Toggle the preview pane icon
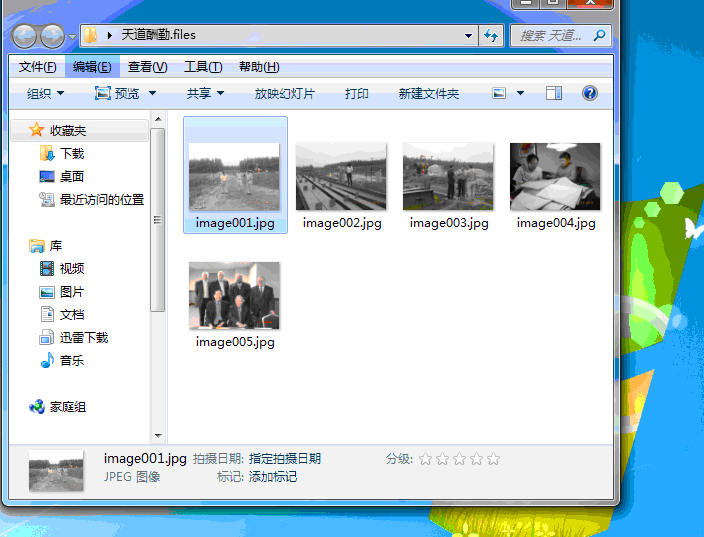This screenshot has width=704, height=537. click(554, 93)
